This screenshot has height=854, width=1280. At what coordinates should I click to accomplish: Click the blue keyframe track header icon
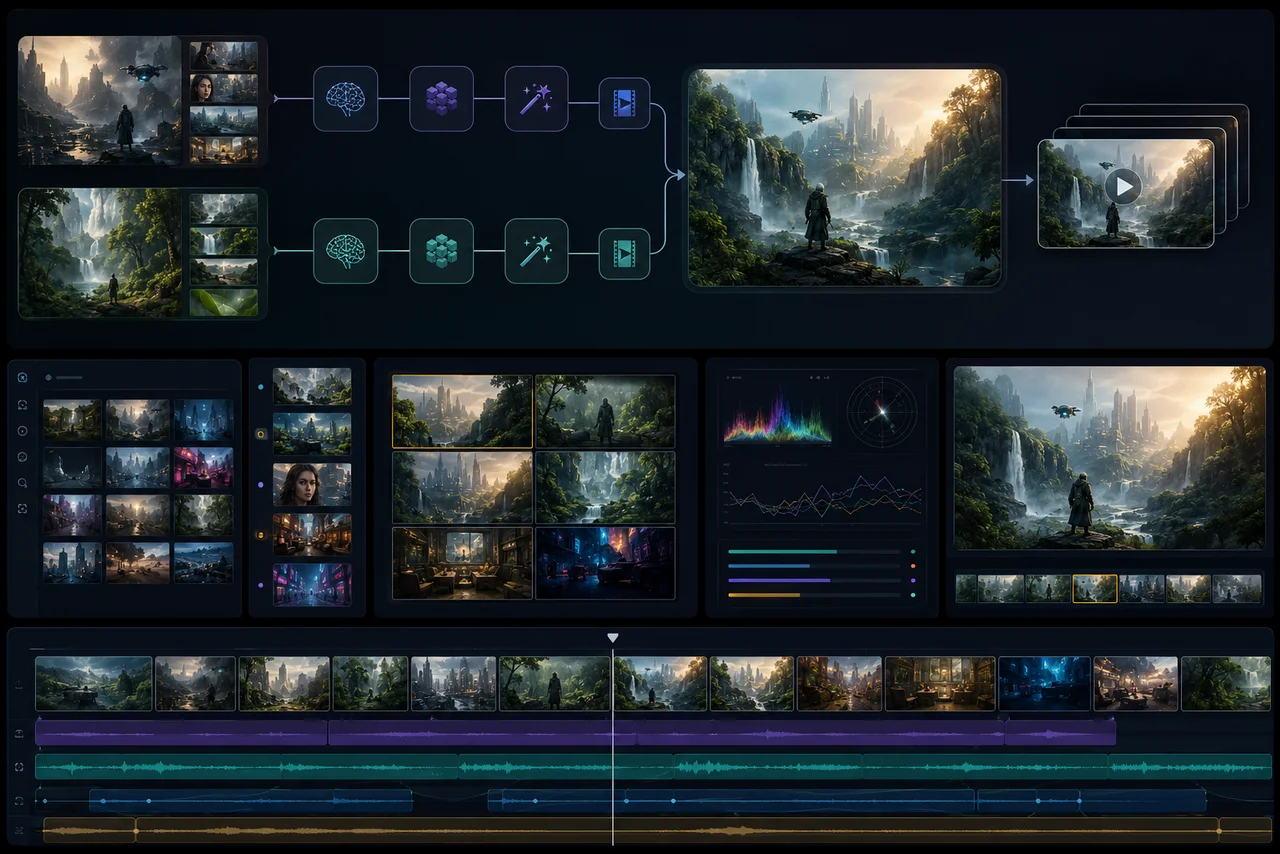19,801
